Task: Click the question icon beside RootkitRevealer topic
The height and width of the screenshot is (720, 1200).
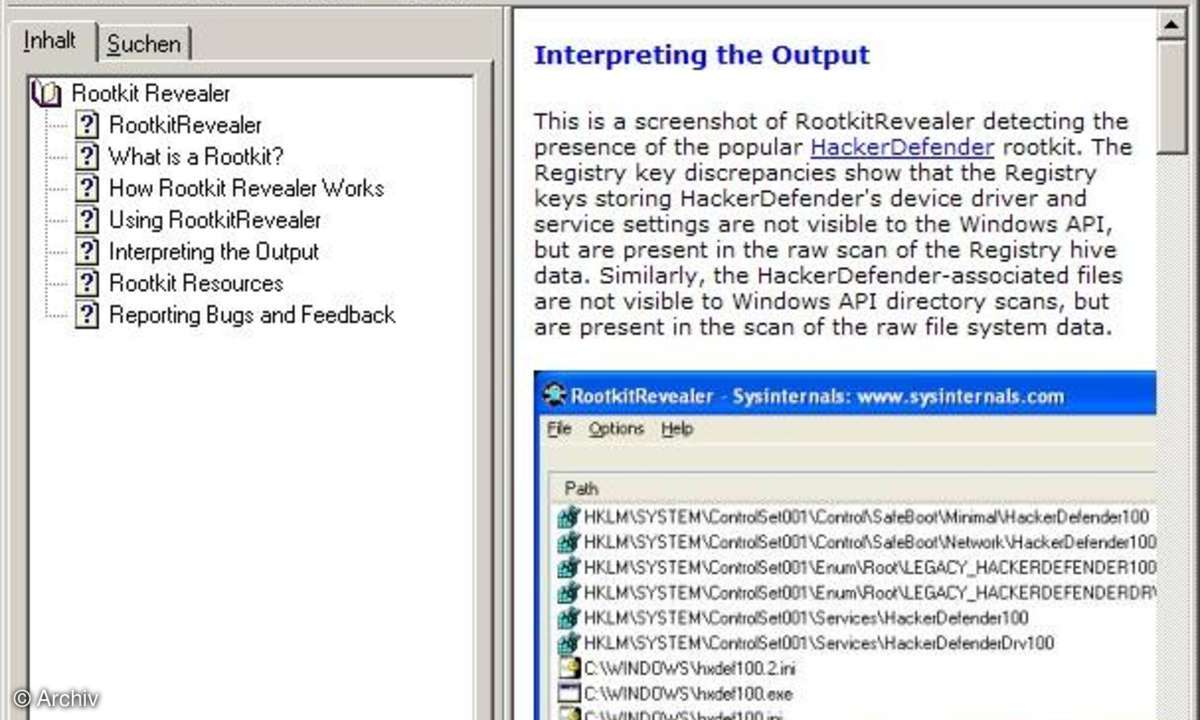Action: click(88, 125)
